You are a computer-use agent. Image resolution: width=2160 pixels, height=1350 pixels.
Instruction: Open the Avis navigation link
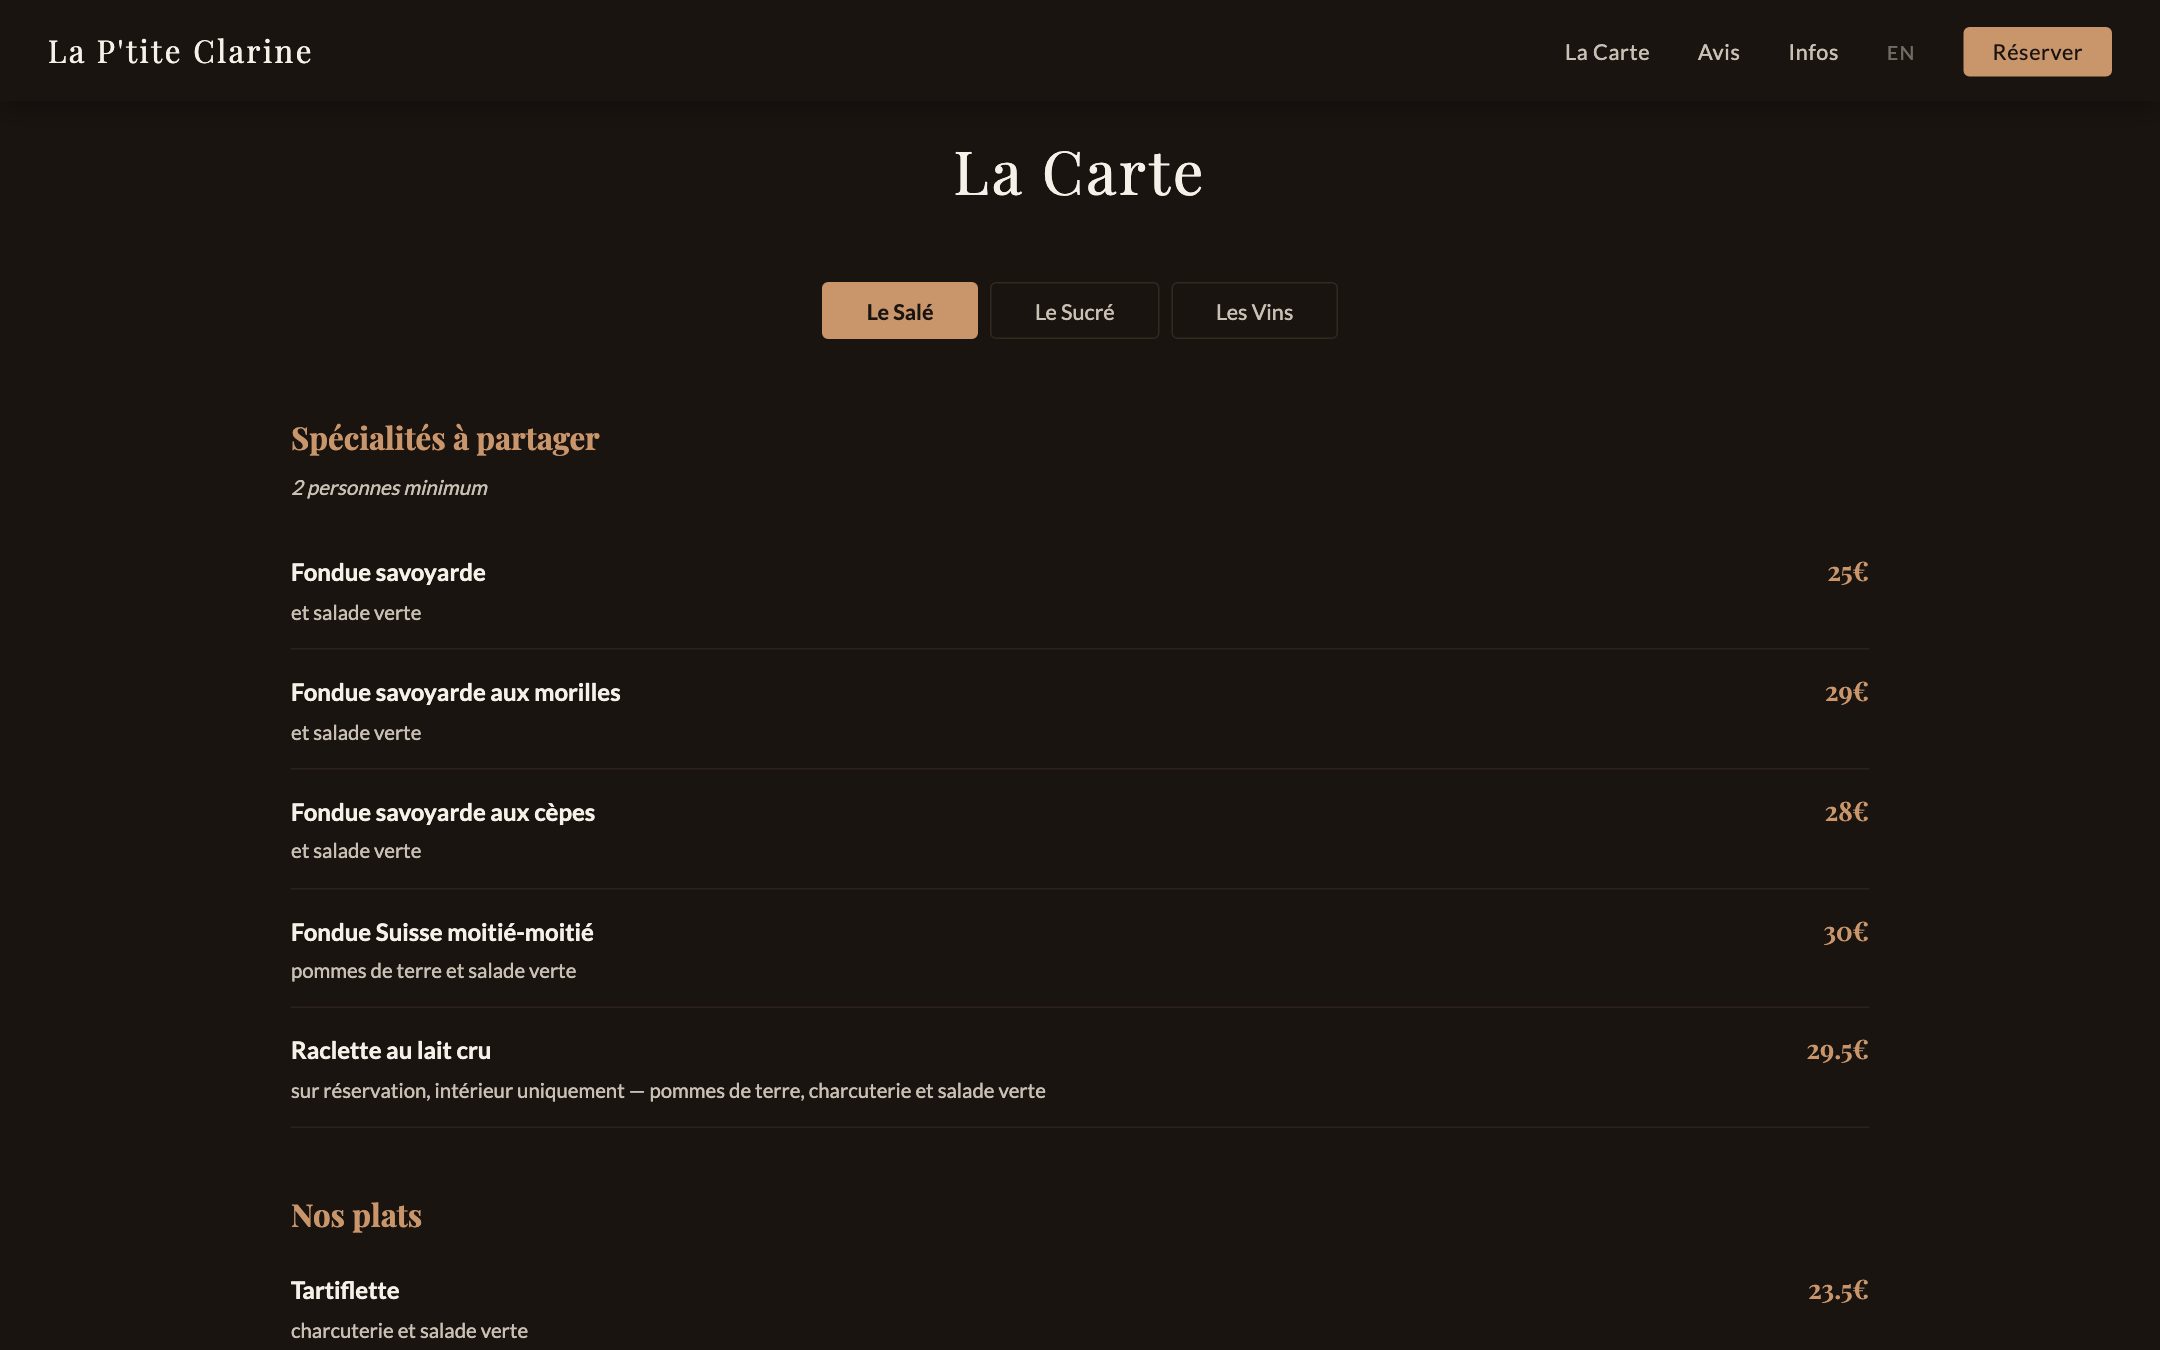pyautogui.click(x=1718, y=52)
